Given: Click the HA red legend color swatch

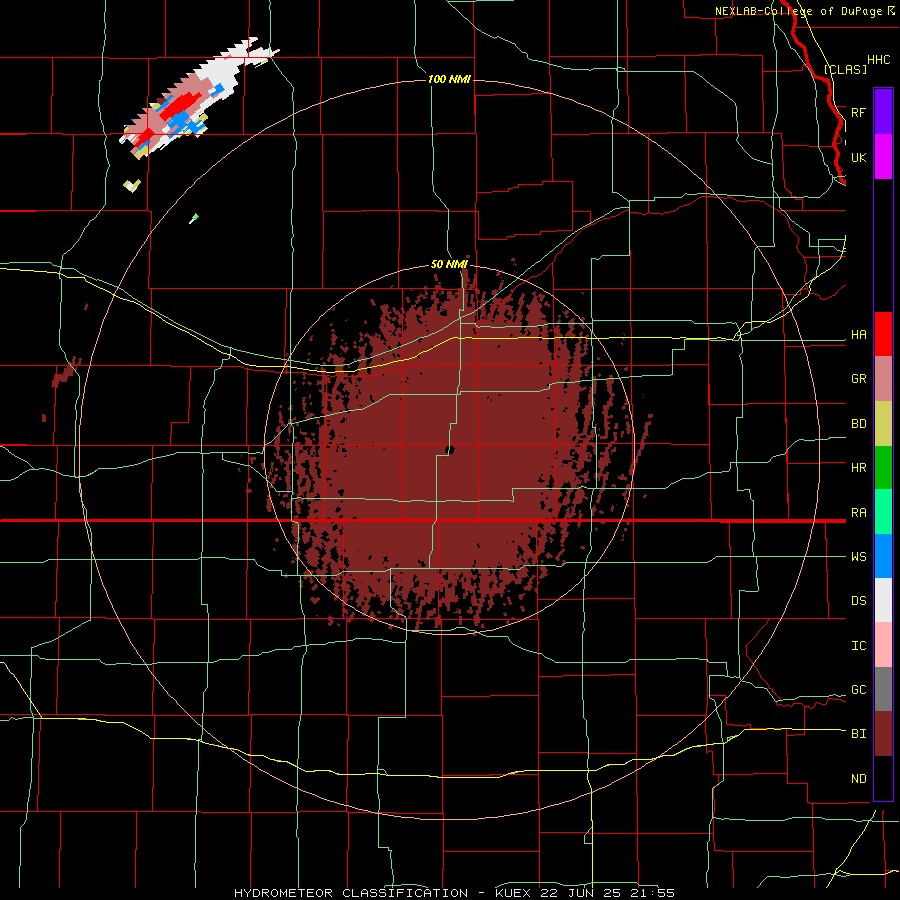Looking at the screenshot, I should [883, 334].
